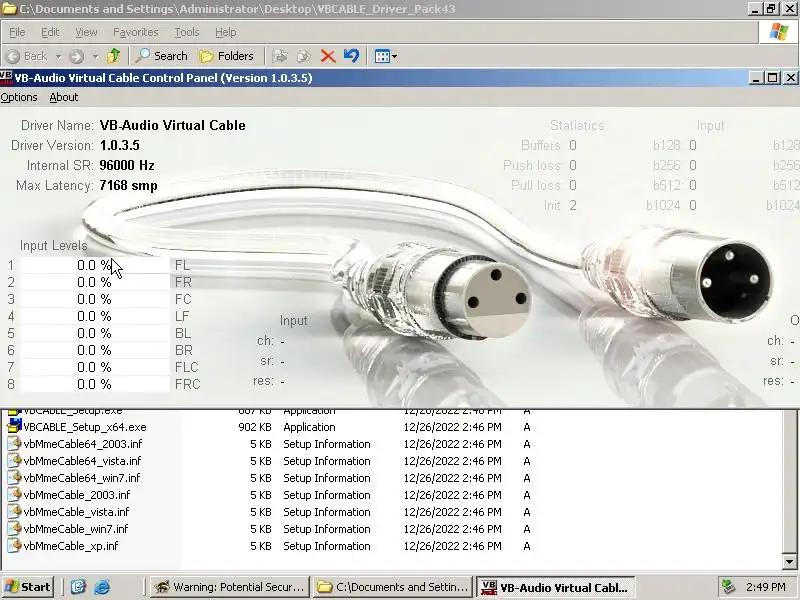This screenshot has height=600, width=800.
Task: Switch to C:\Documents and Settings taskbar button
Action: point(393,587)
